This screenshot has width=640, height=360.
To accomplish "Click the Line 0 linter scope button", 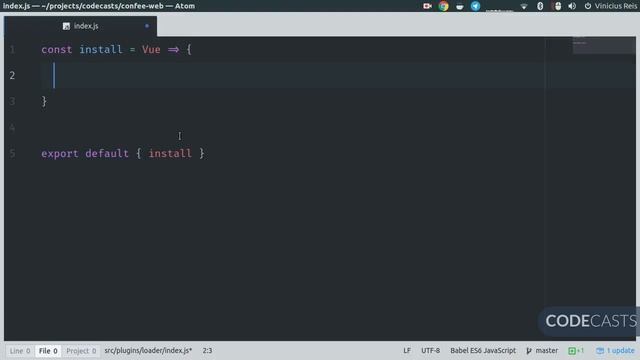I will click(x=20, y=351).
